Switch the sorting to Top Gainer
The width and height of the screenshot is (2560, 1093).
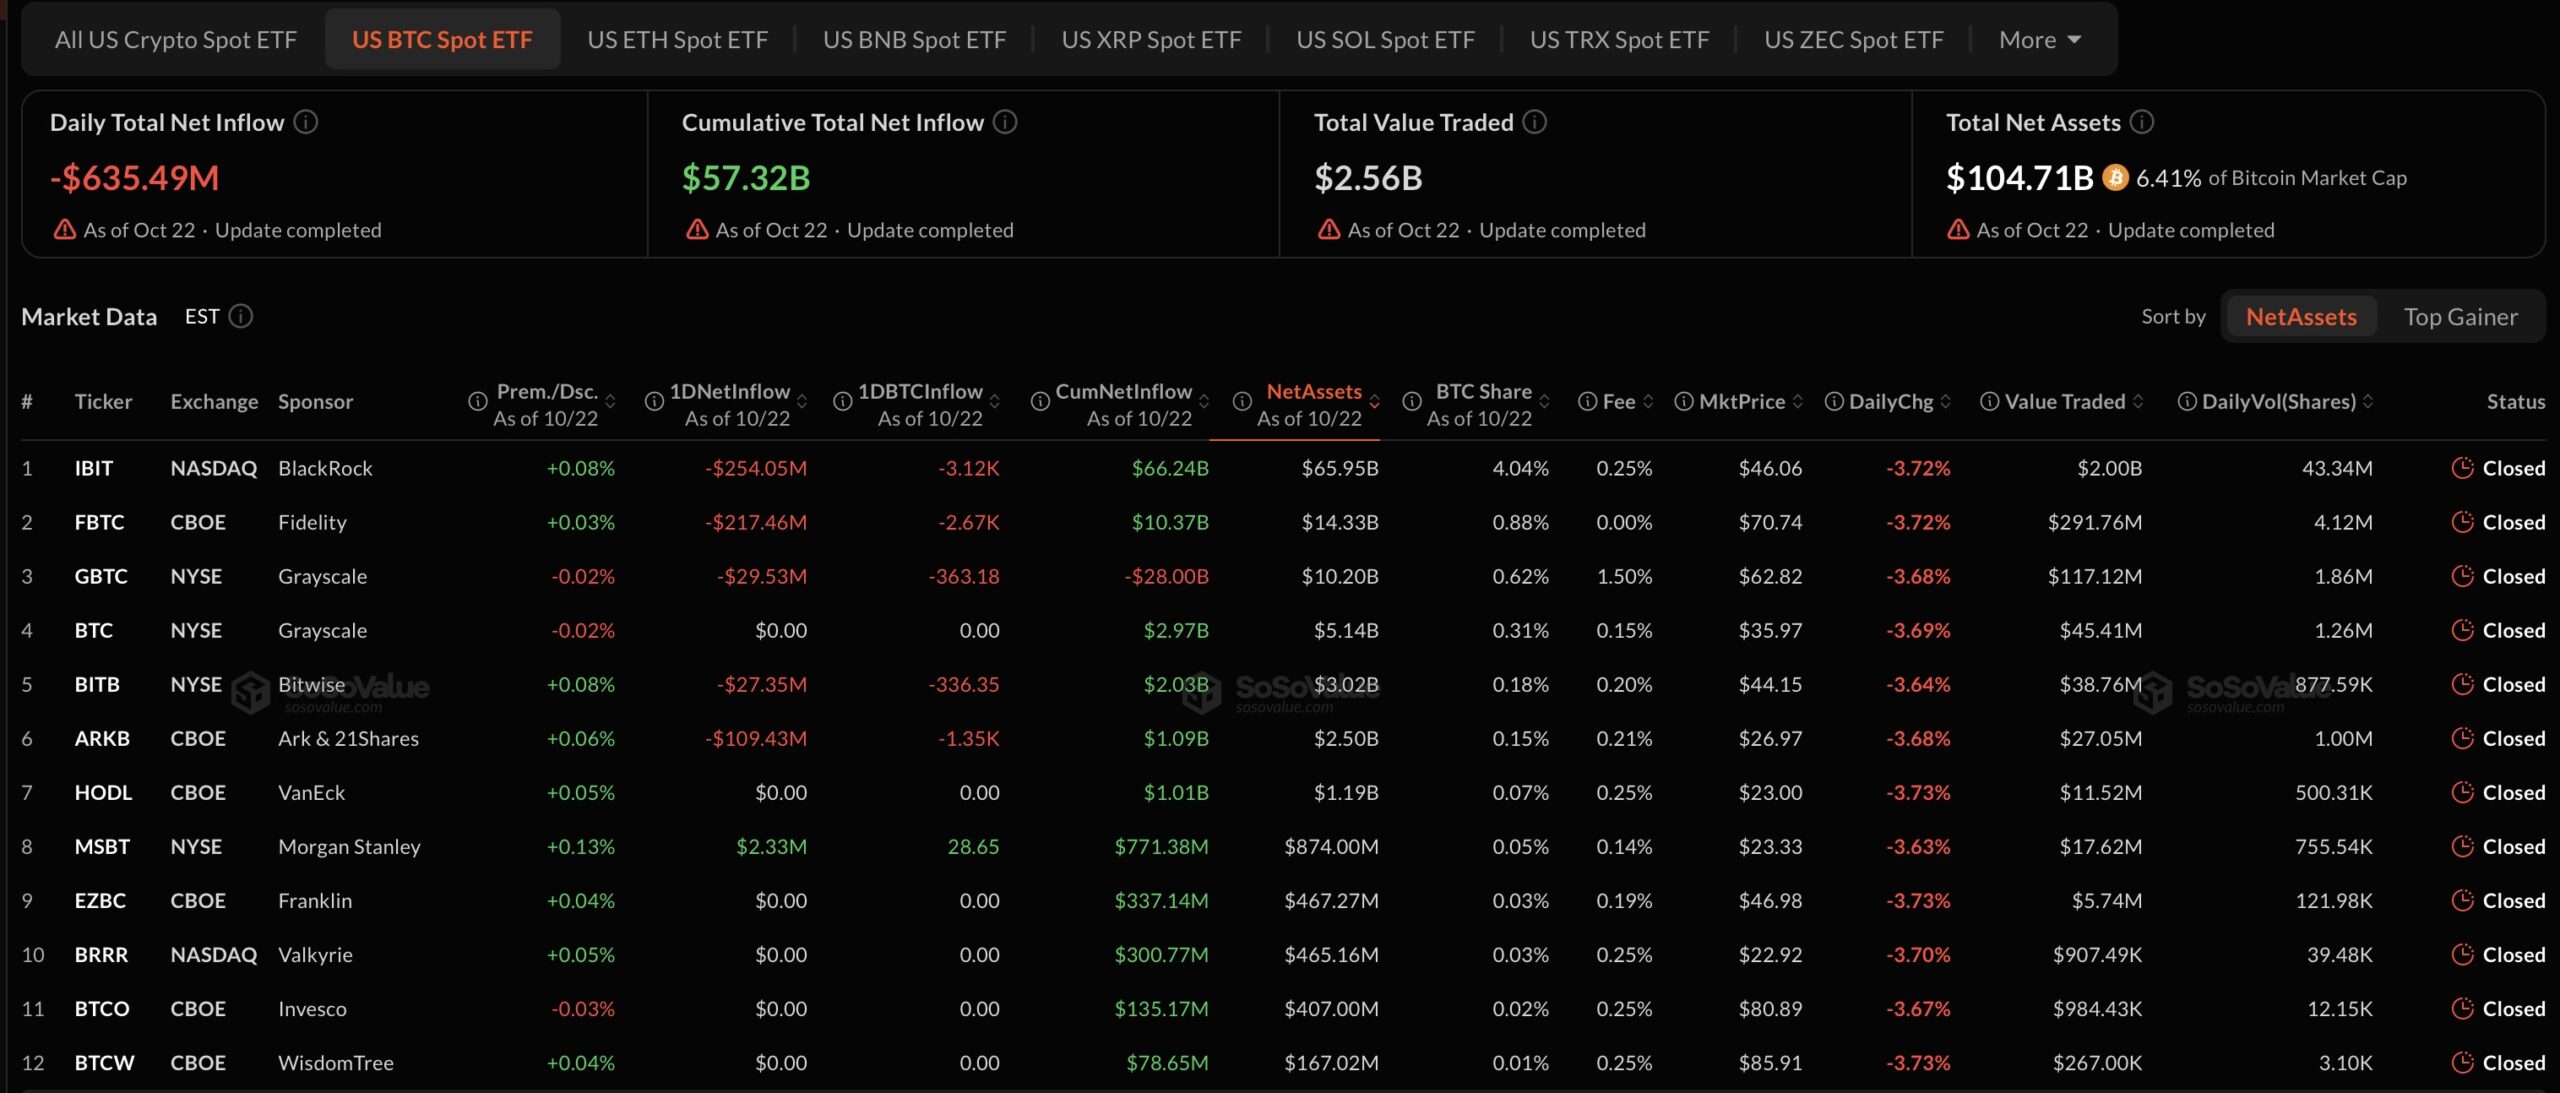pyautogui.click(x=2461, y=317)
